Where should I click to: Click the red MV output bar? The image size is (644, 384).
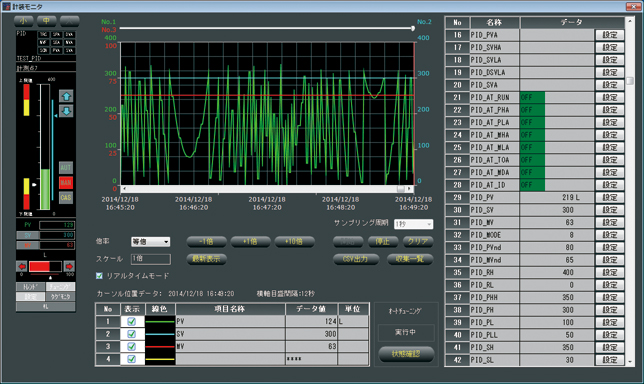[x=39, y=267]
